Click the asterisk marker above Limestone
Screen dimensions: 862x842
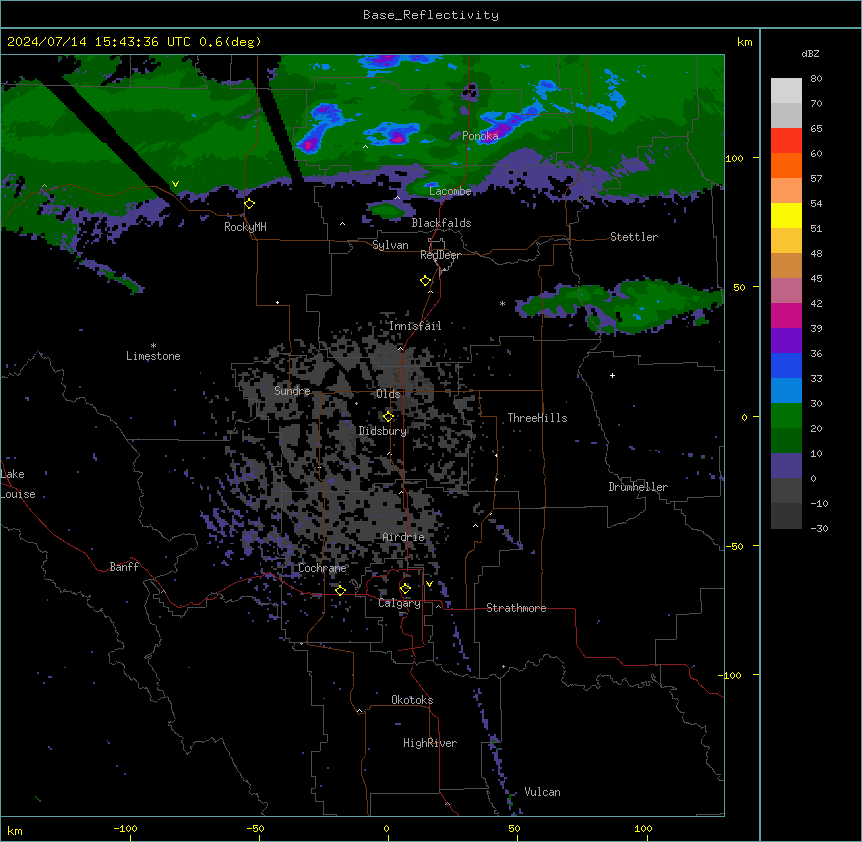pos(153,346)
